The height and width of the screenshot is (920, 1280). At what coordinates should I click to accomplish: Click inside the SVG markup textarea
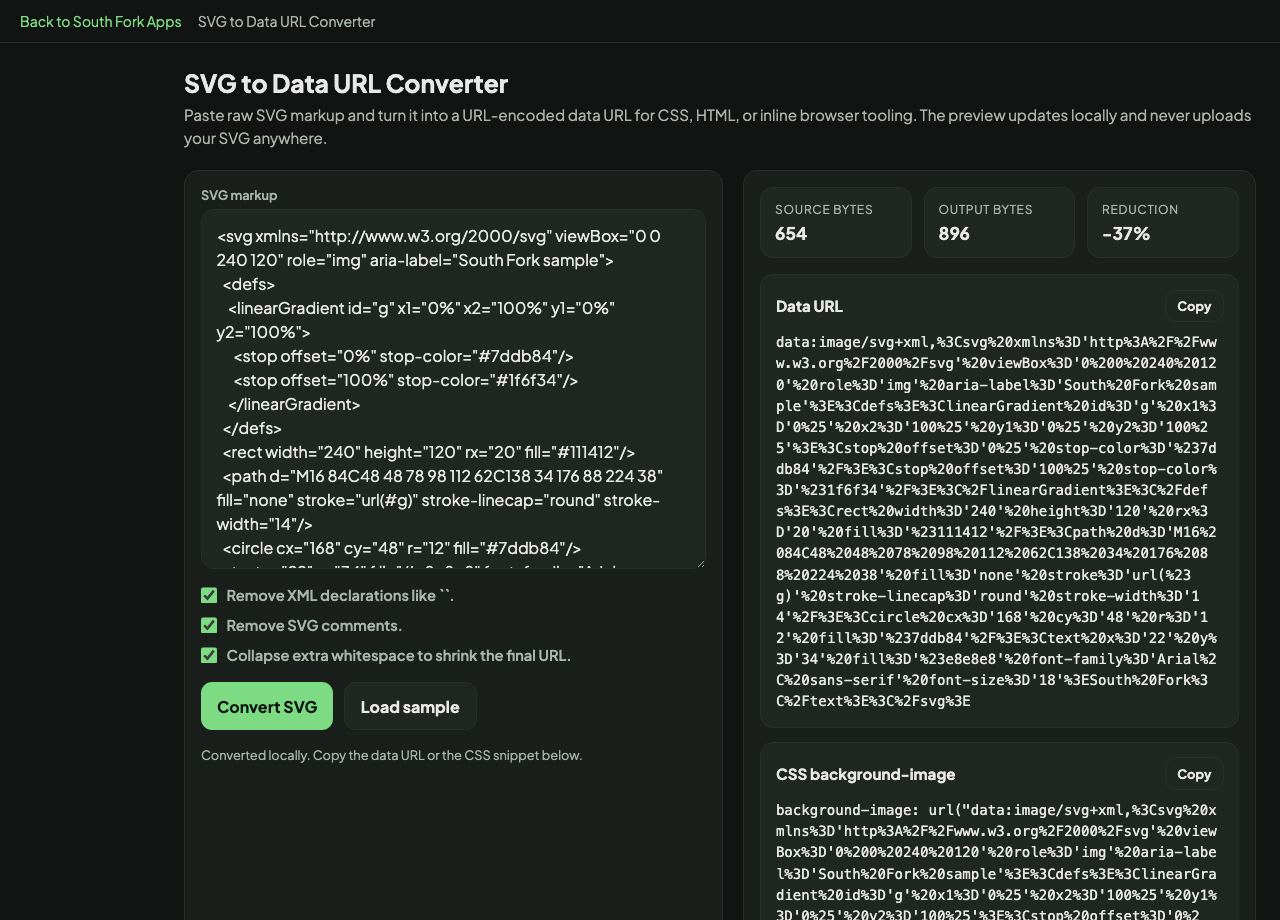pos(453,389)
